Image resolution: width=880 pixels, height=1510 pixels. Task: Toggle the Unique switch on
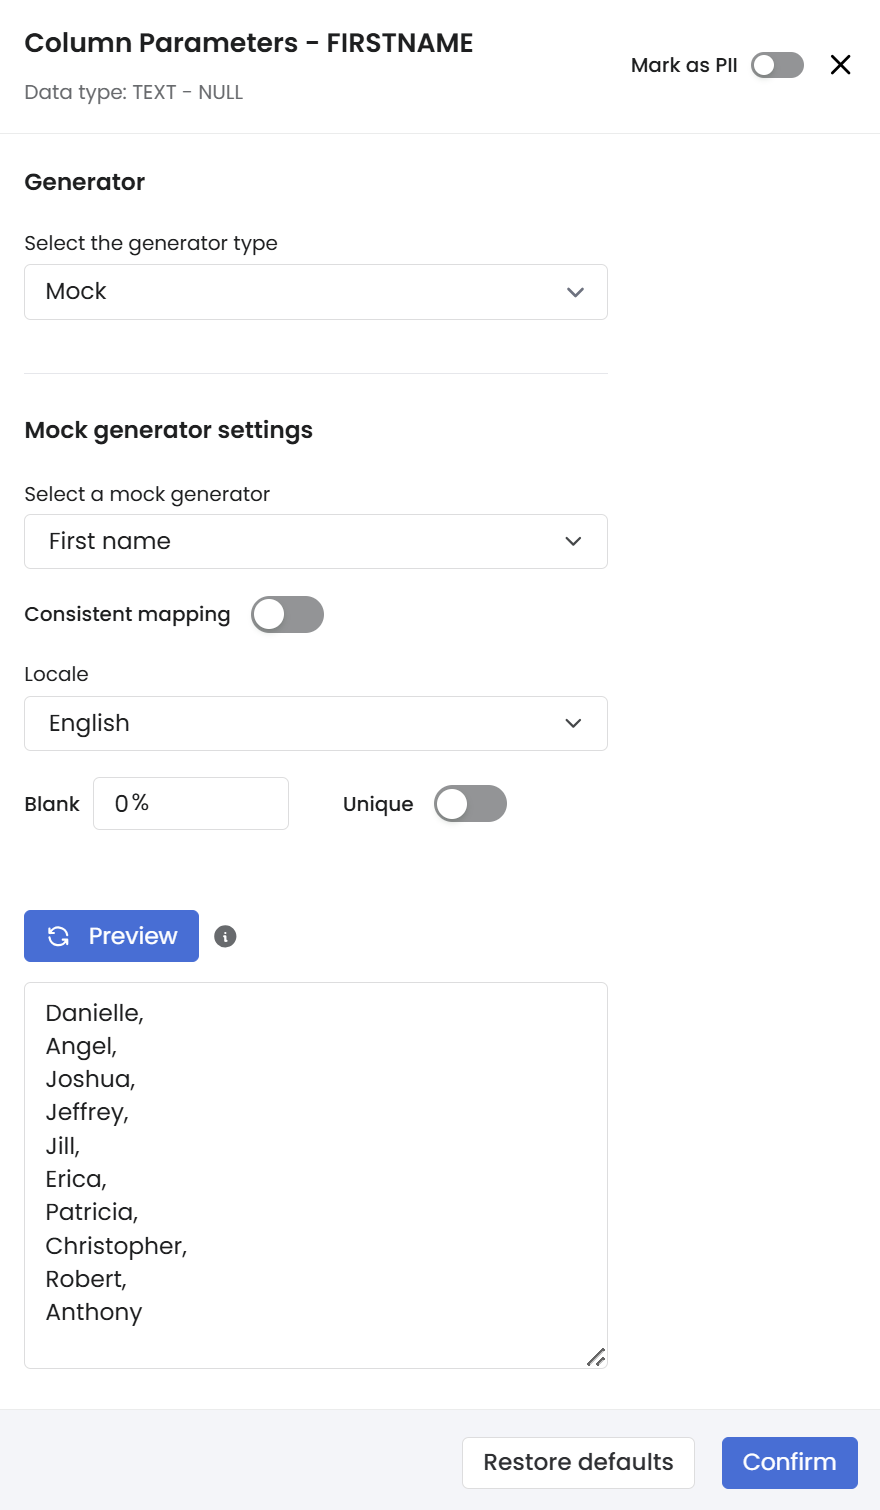470,804
